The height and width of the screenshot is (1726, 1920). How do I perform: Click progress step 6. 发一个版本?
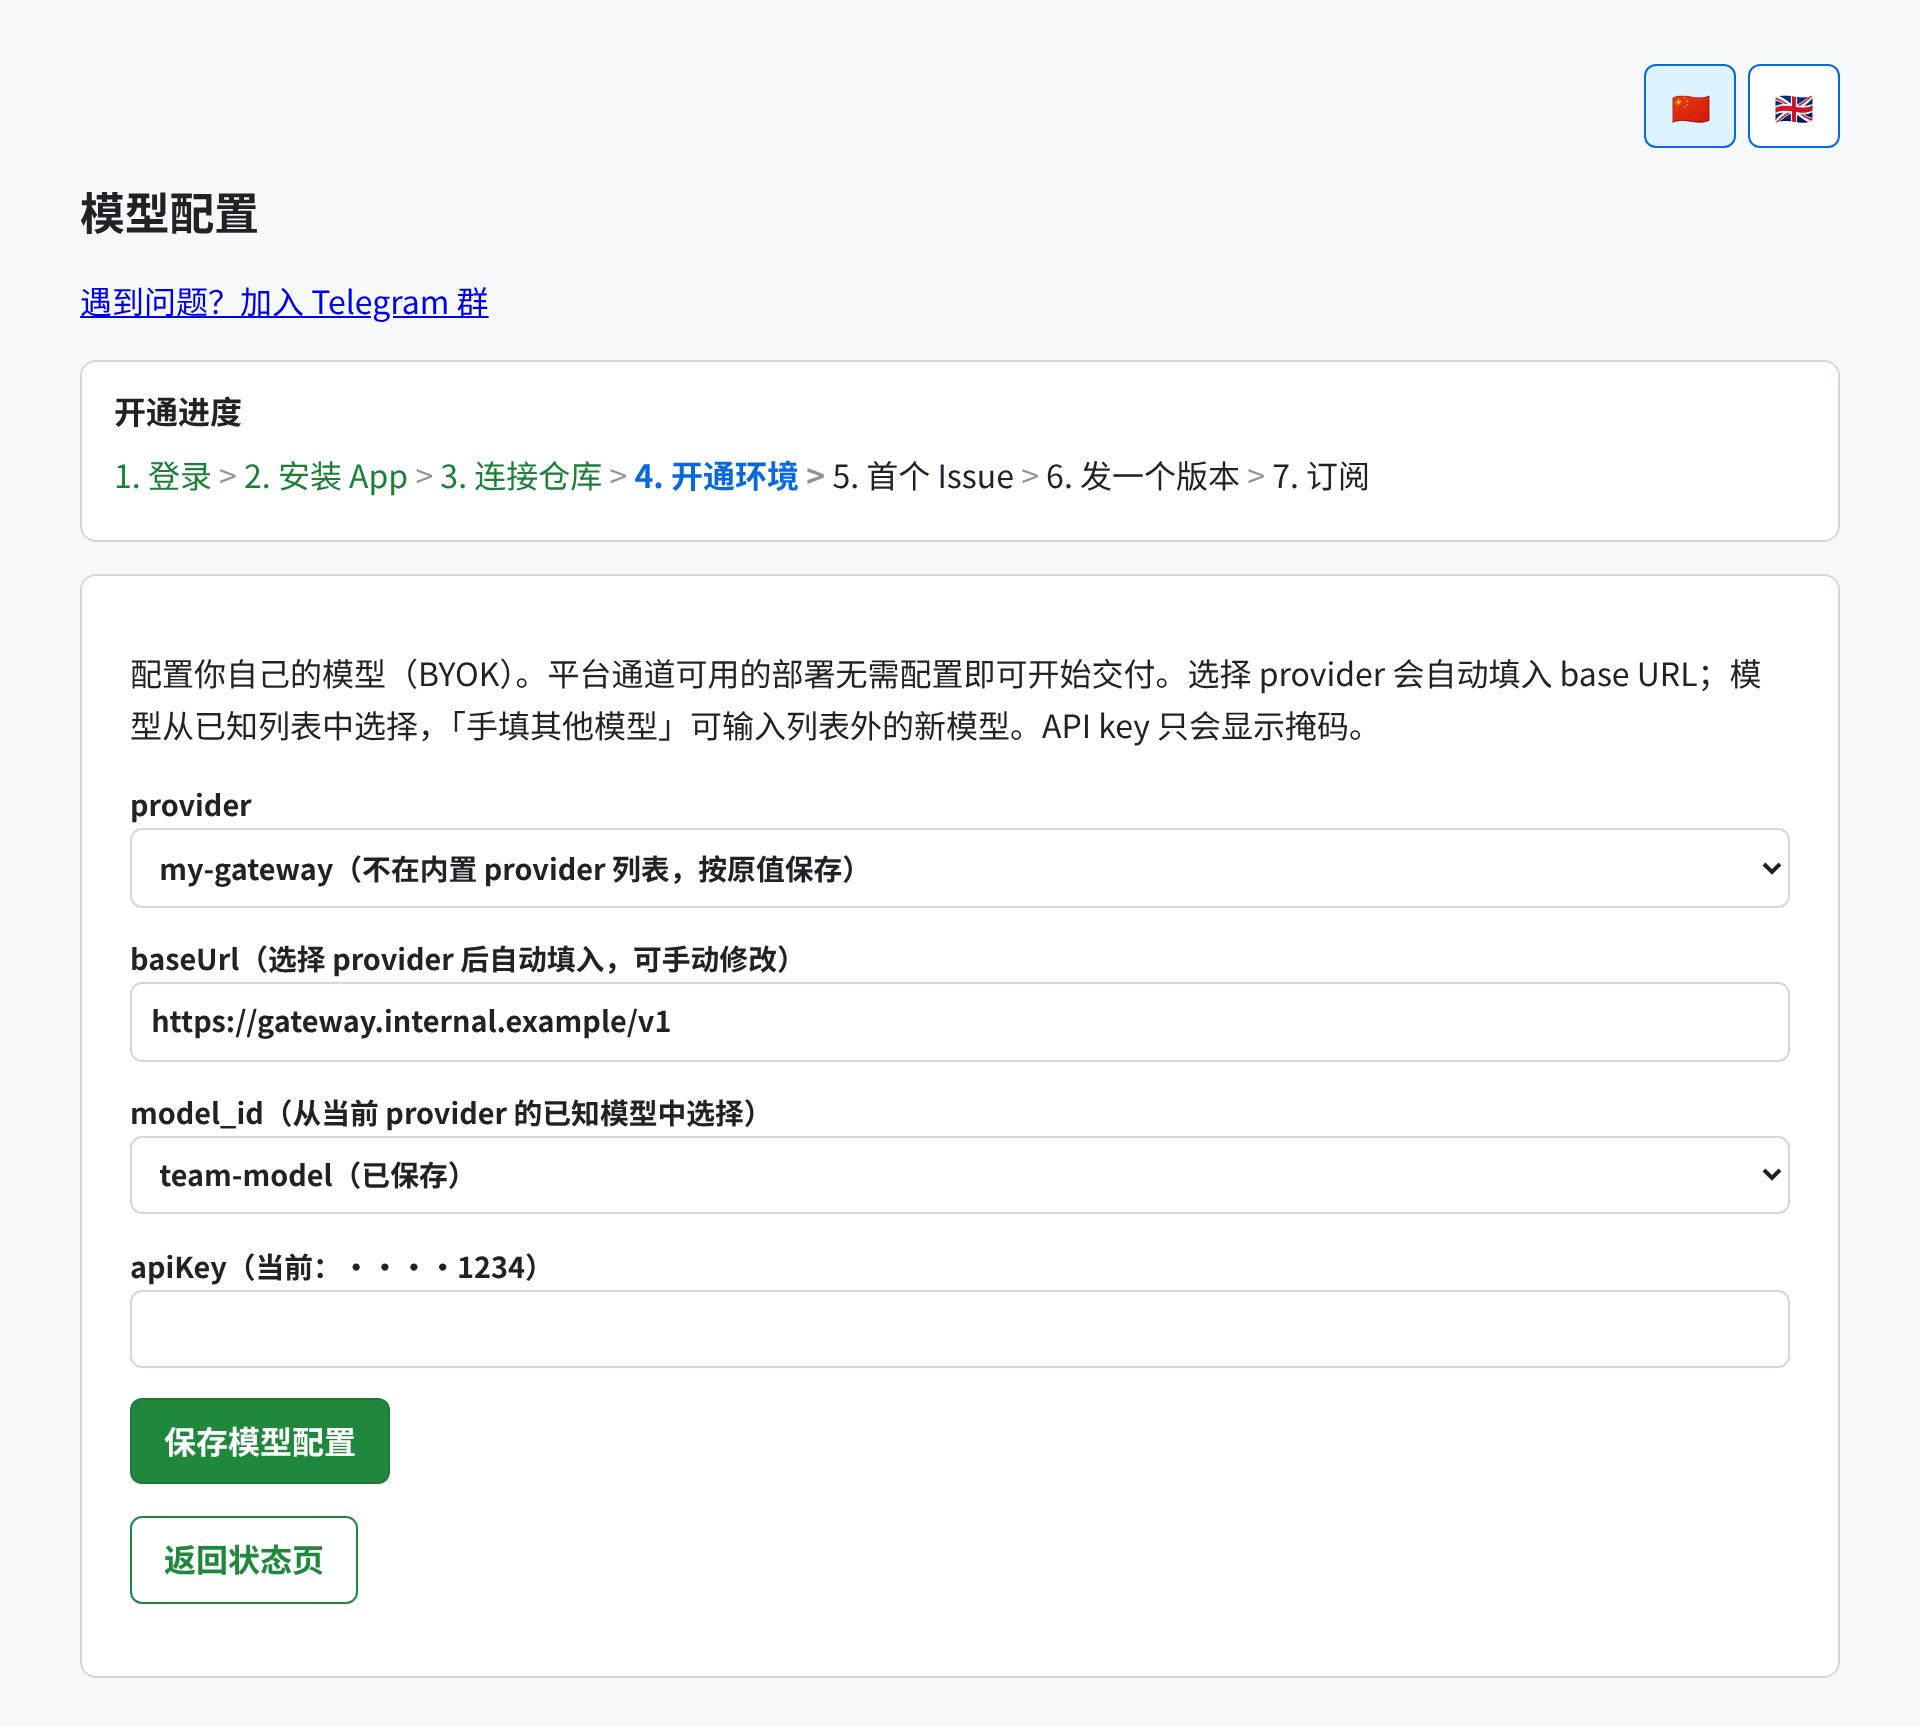1142,477
